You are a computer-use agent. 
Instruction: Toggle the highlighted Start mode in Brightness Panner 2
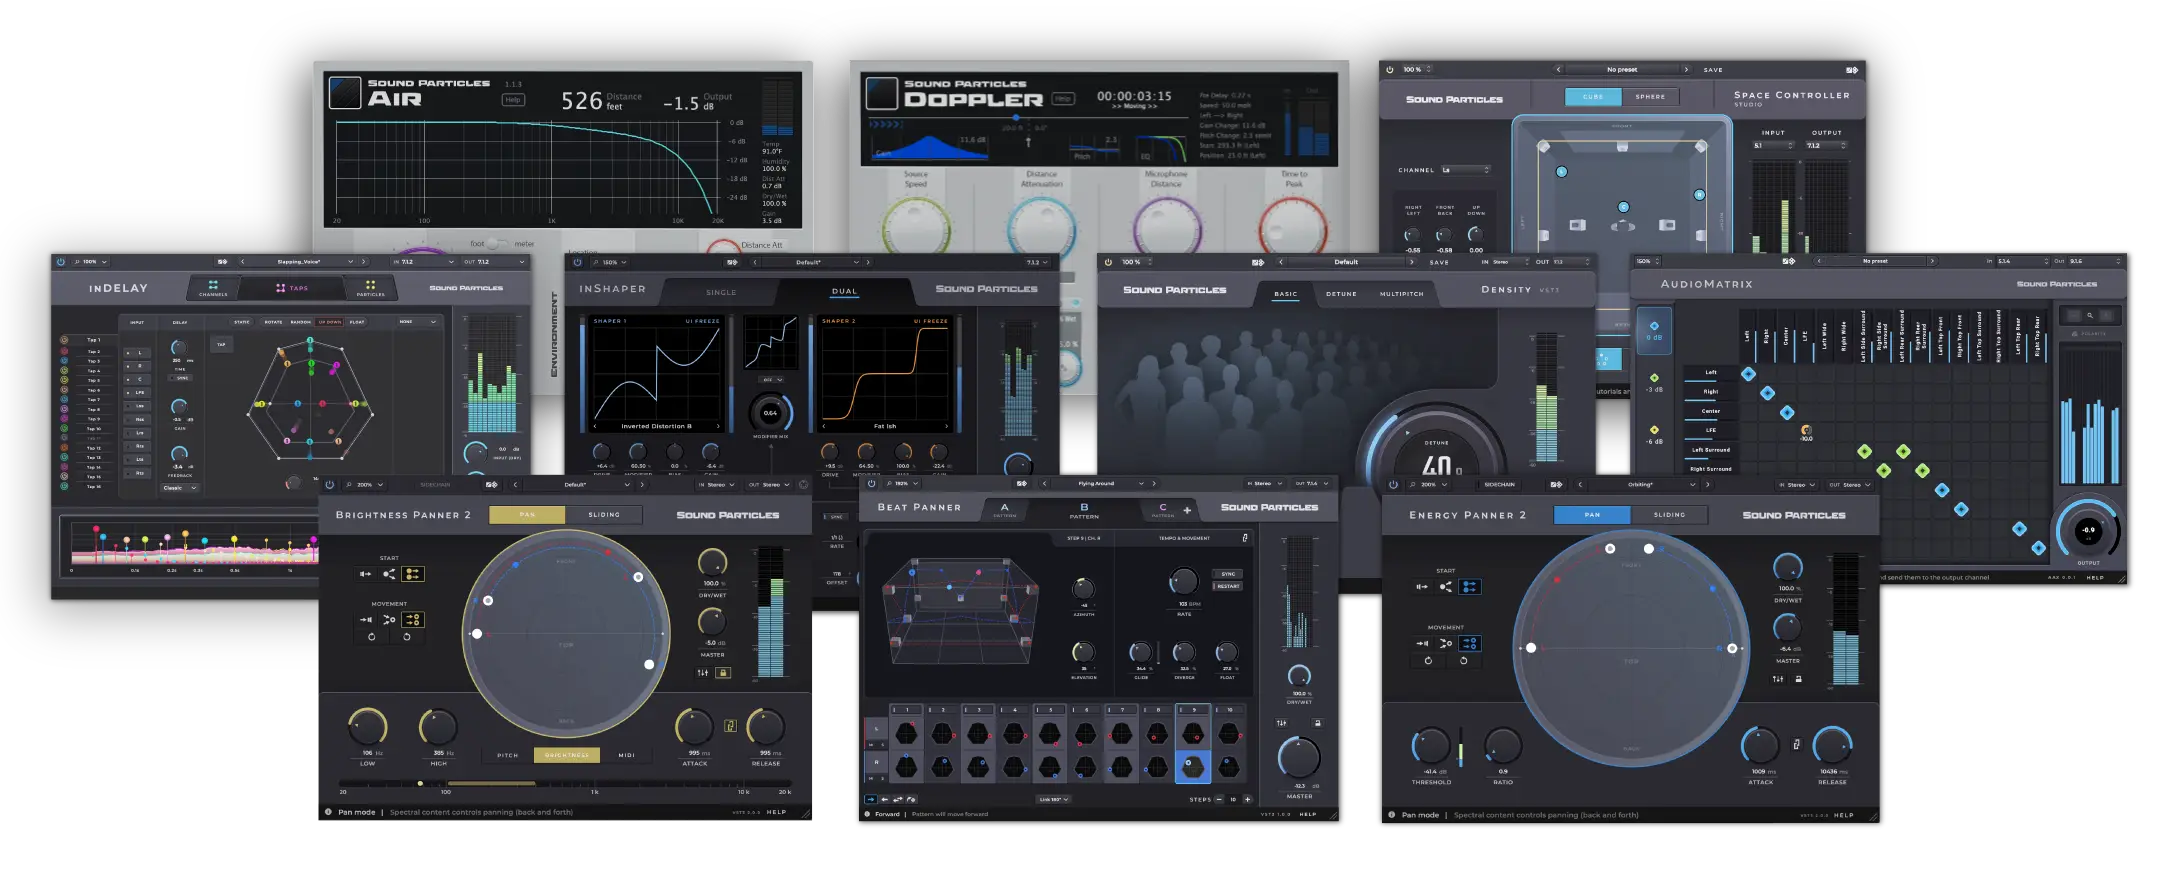point(412,574)
